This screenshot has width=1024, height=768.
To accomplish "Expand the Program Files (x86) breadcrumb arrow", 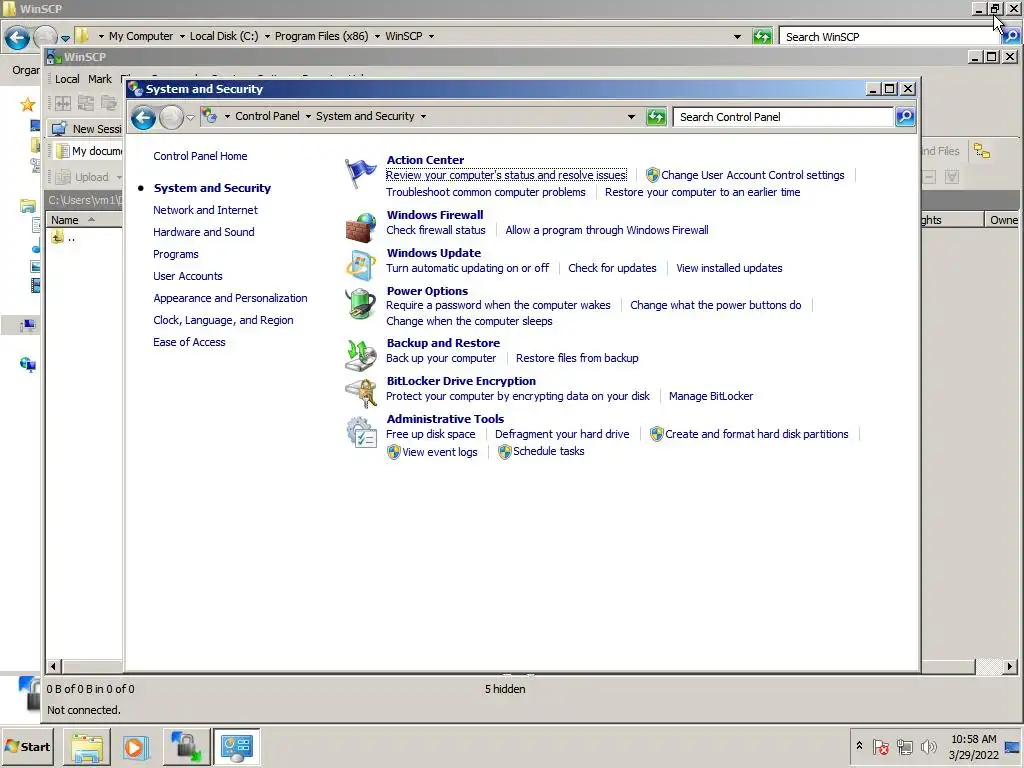I will tap(377, 37).
